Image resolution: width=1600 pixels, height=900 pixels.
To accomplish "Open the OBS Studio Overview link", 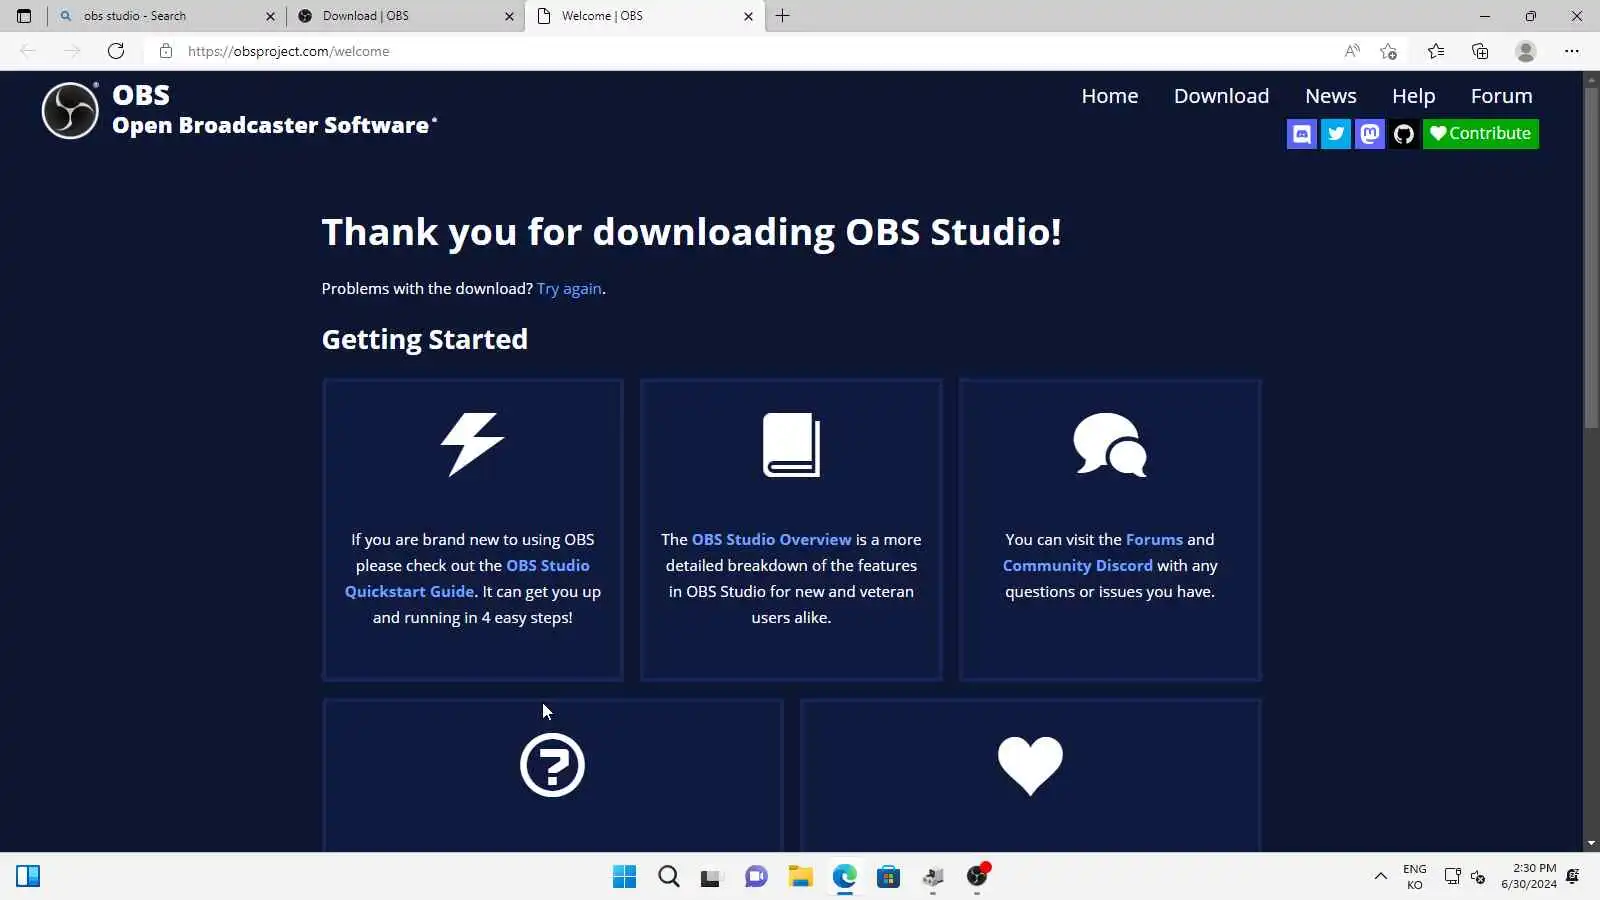I will [771, 540].
